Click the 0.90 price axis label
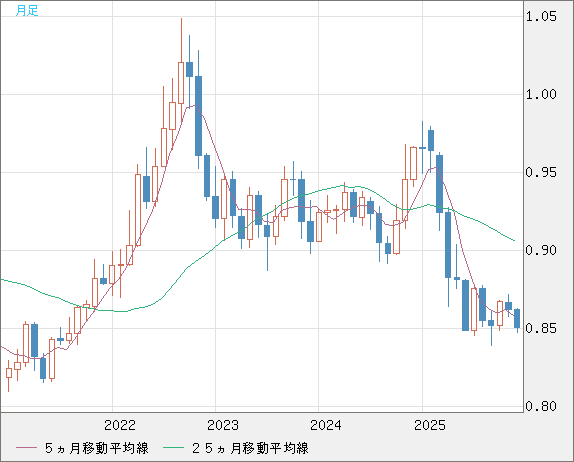 click(541, 250)
